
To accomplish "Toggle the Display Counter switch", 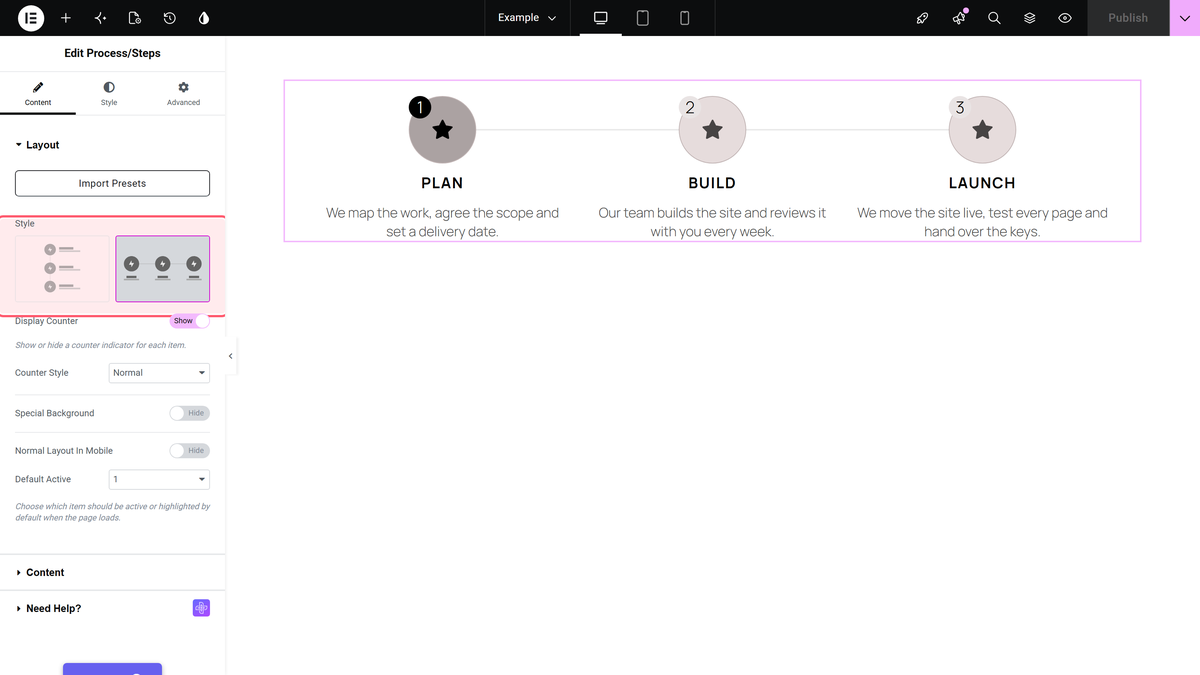I will (x=190, y=321).
